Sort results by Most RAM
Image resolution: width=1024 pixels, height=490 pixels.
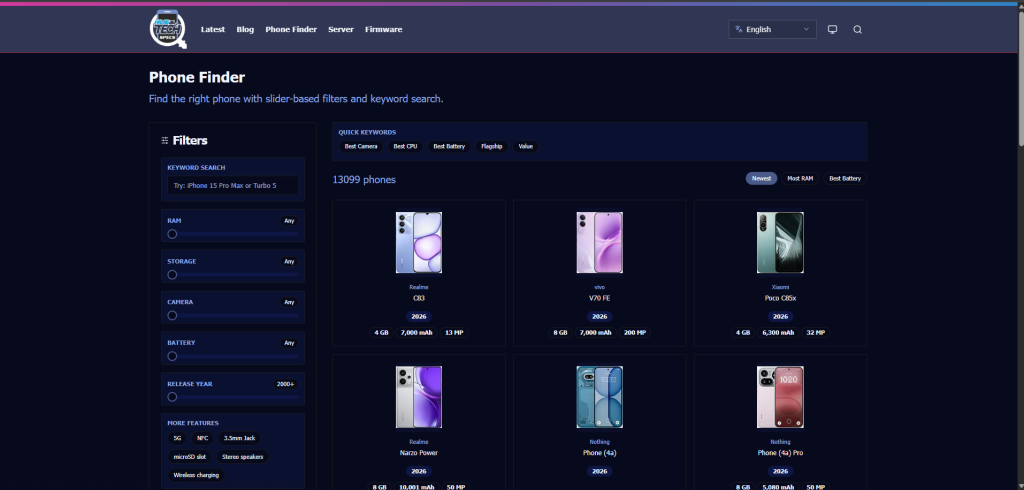[x=800, y=178]
